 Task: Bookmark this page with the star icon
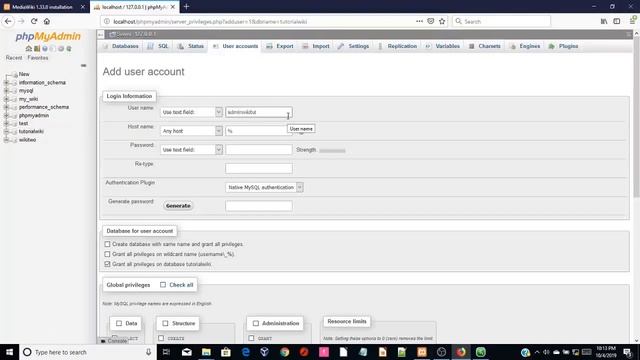[442, 21]
